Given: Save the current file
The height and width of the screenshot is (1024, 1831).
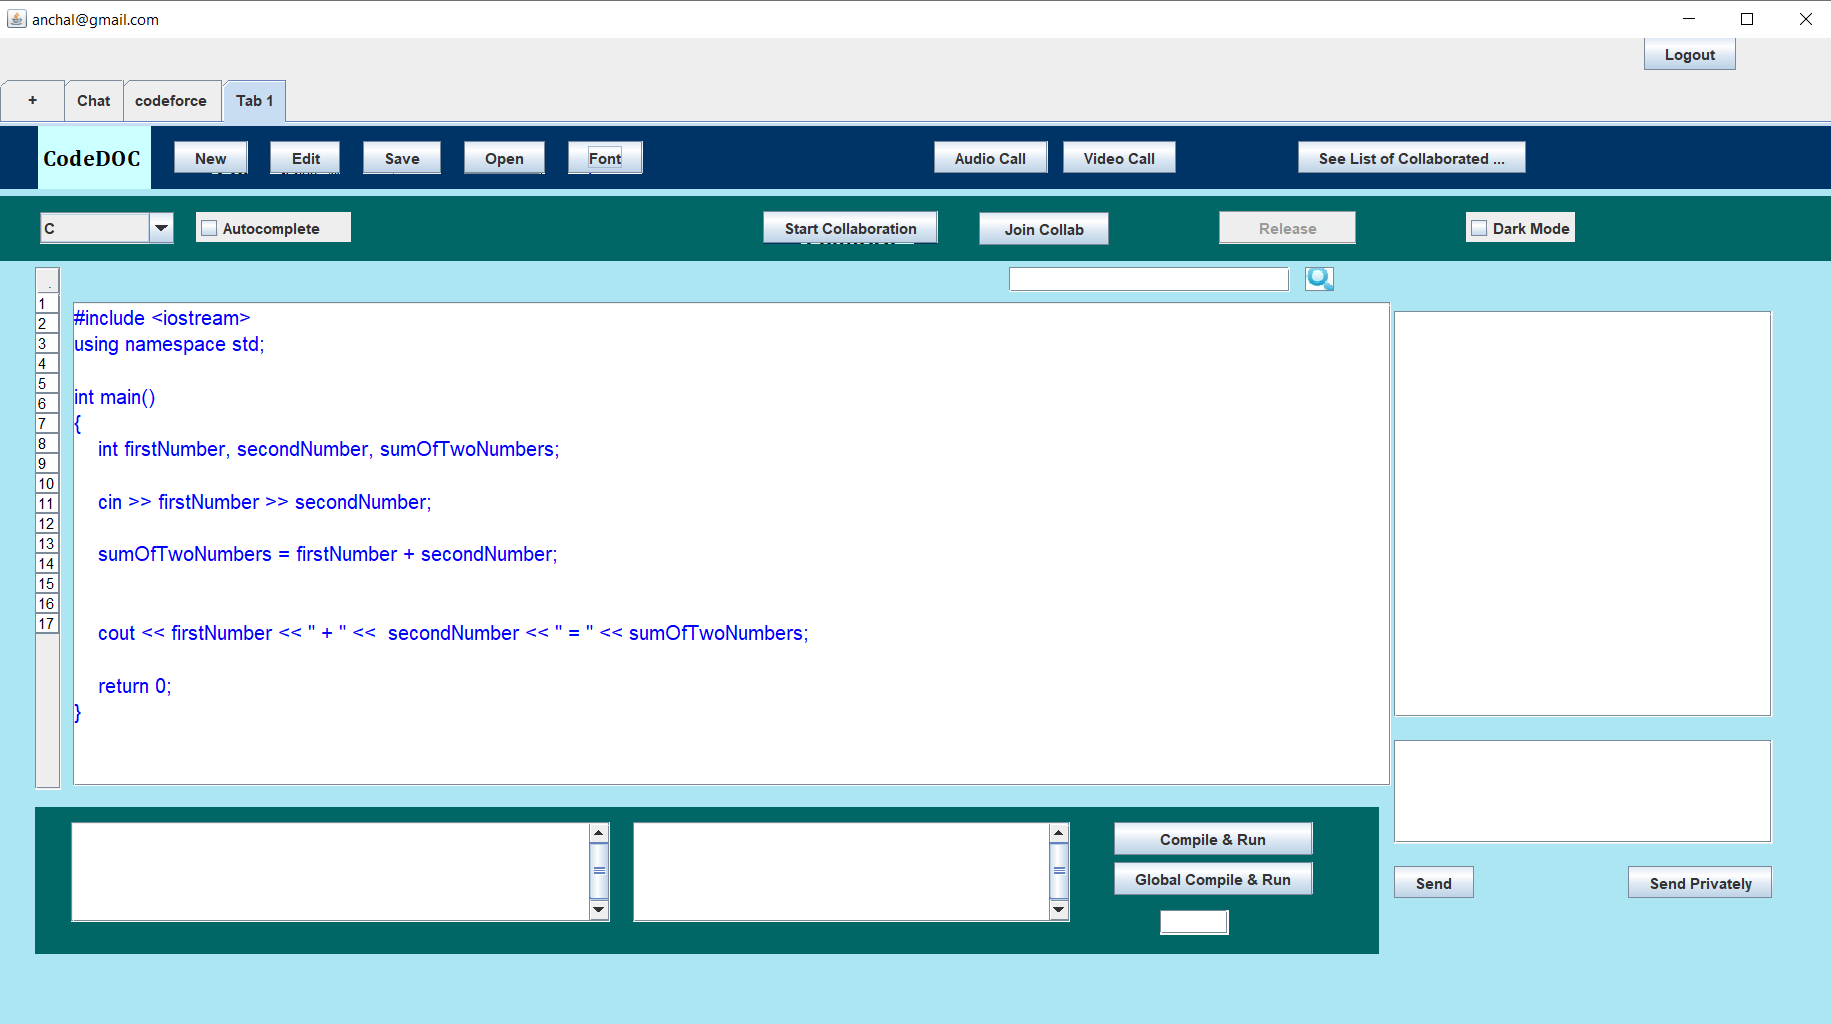Looking at the screenshot, I should (402, 158).
